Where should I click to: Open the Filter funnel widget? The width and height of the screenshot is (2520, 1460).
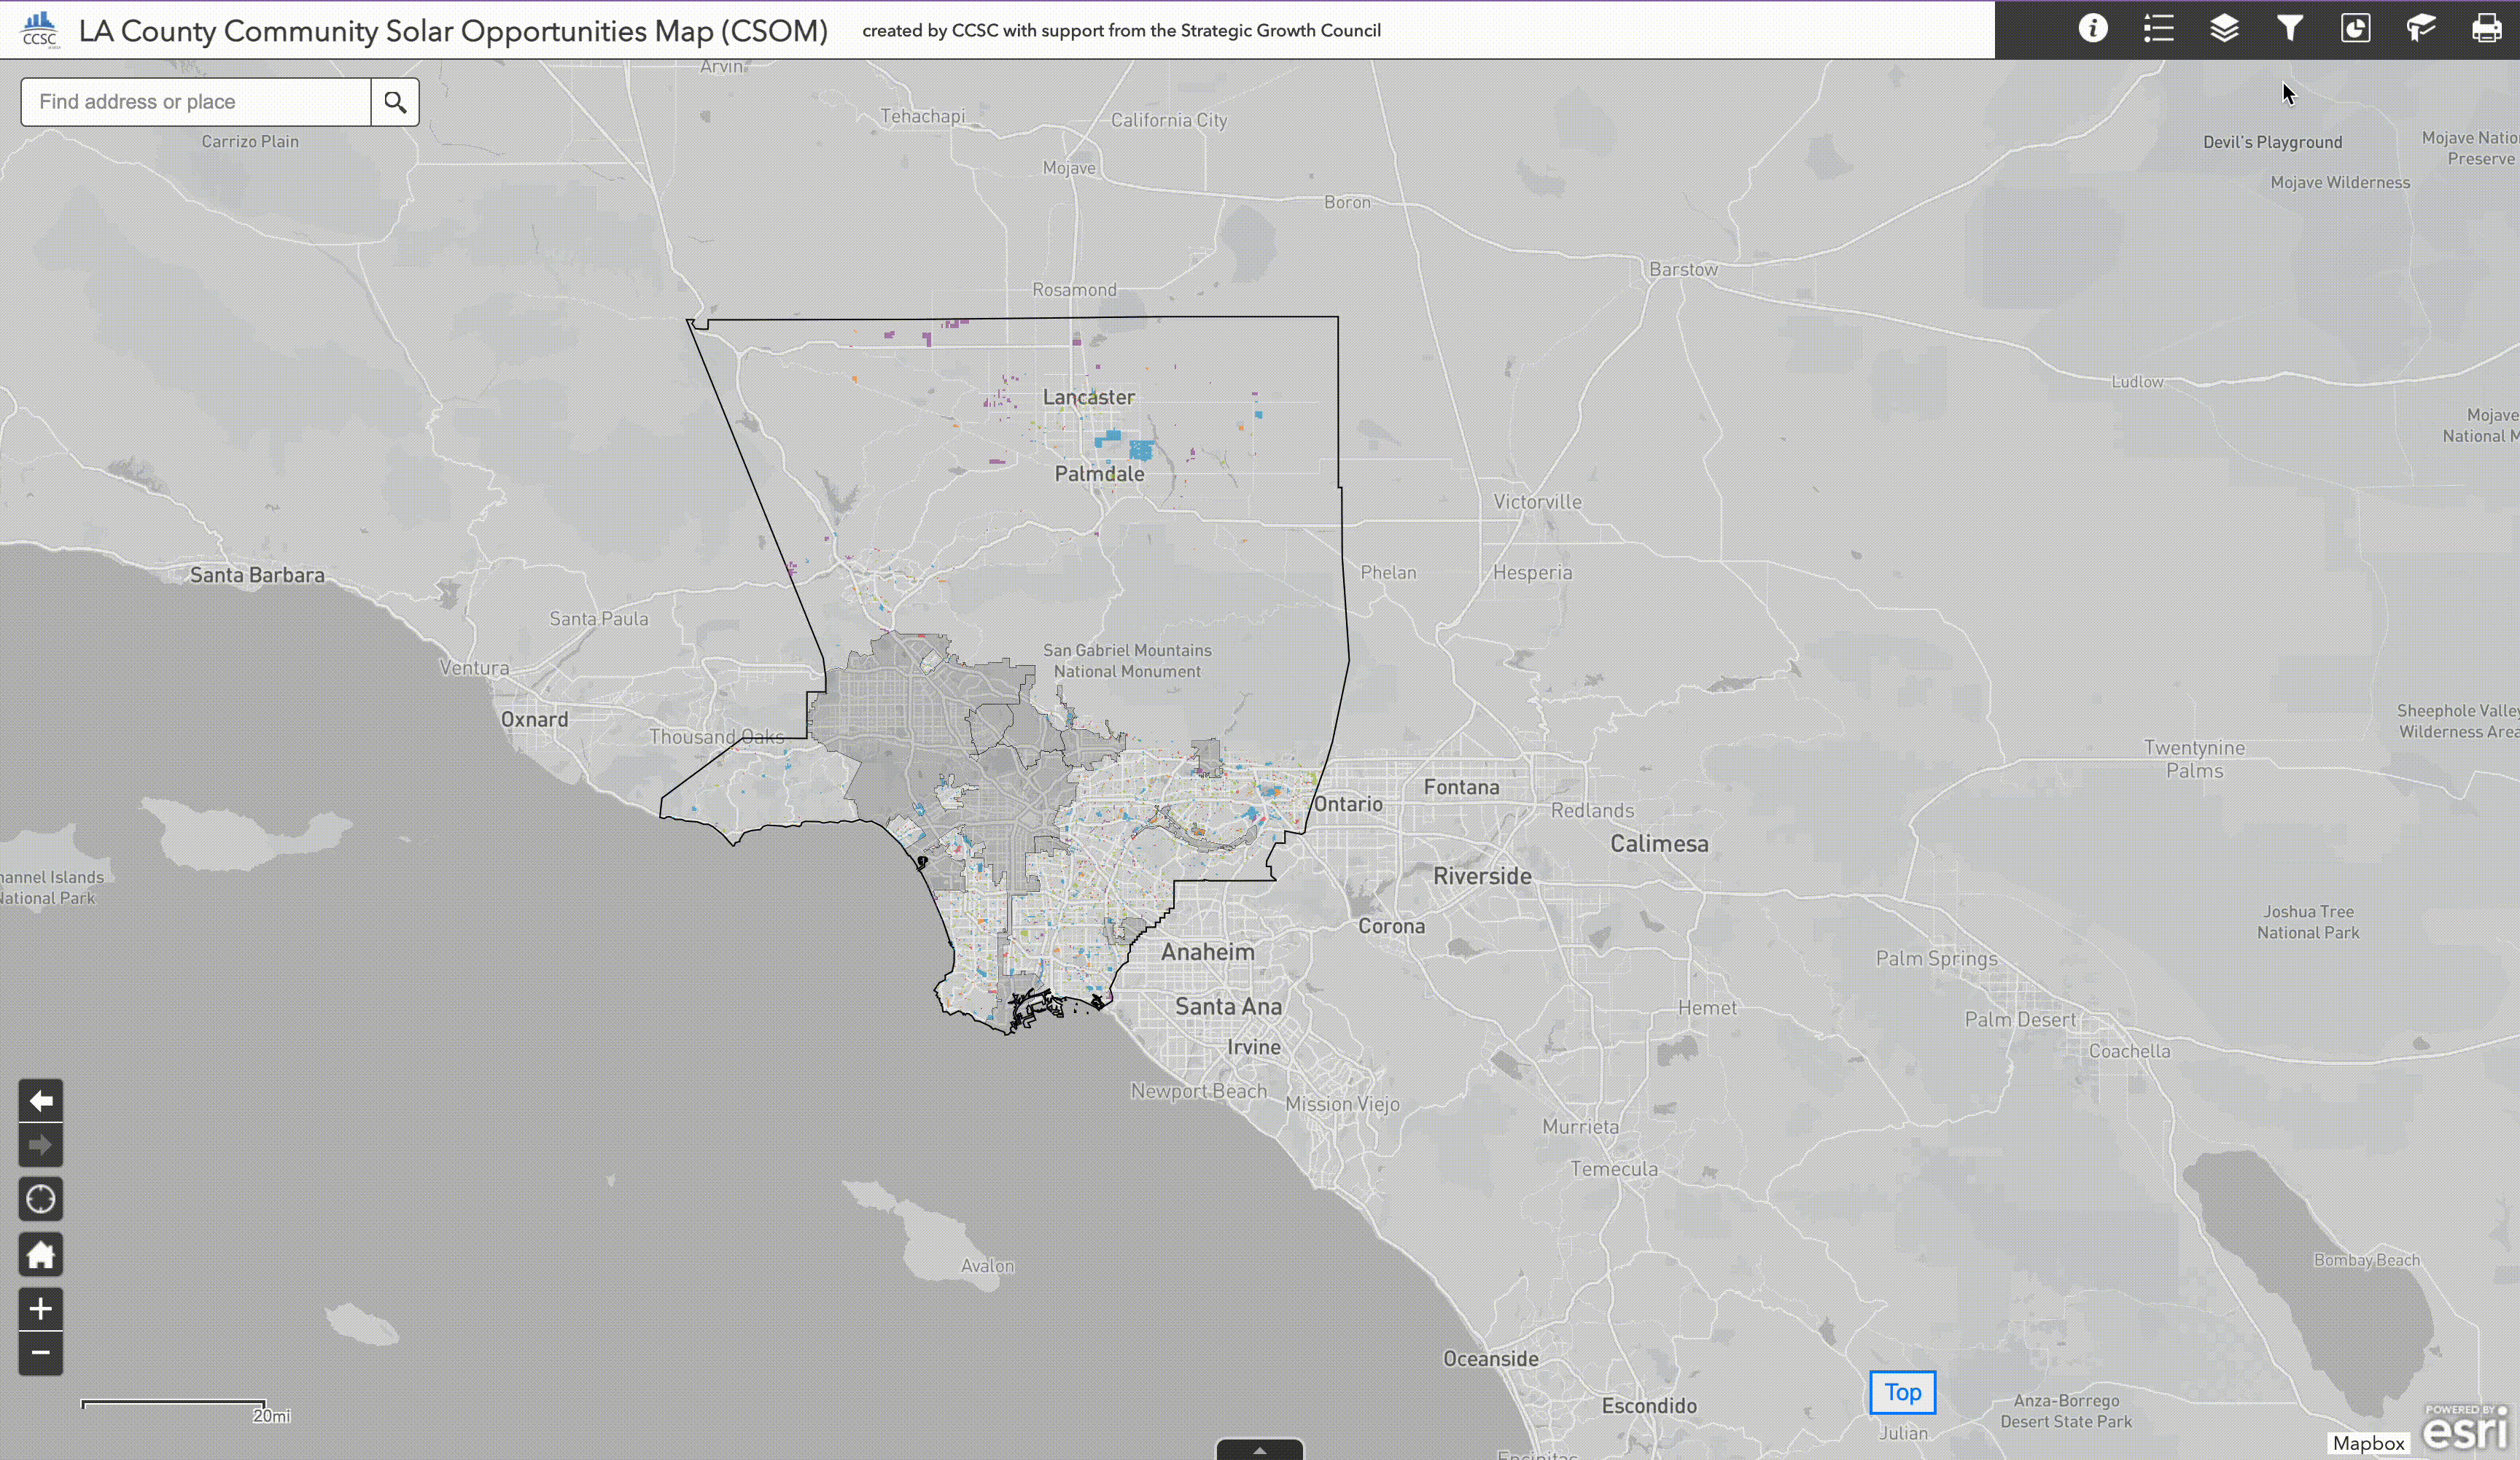coord(2290,29)
